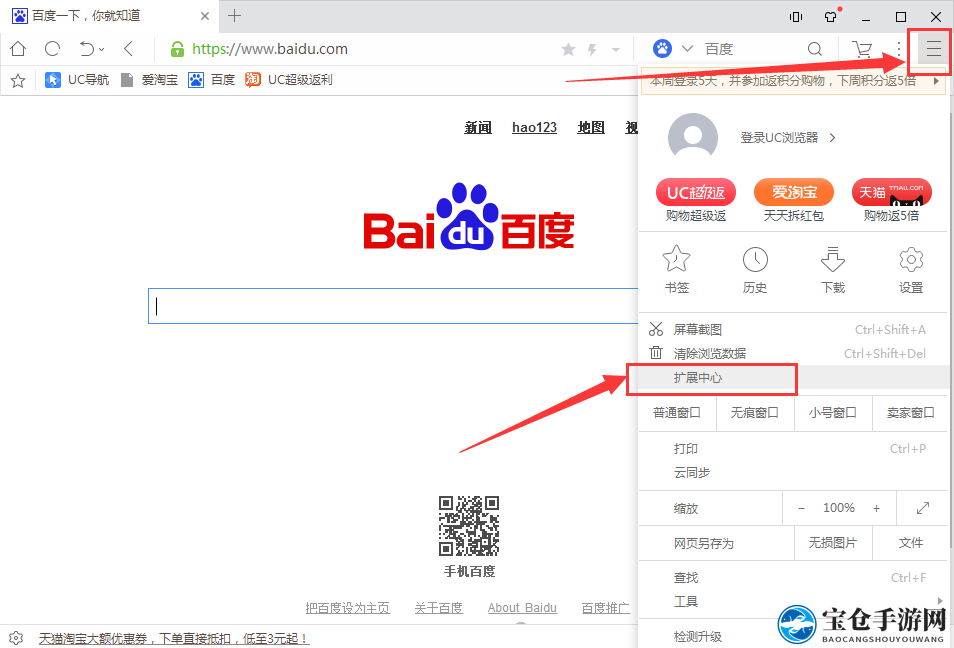This screenshot has width=954, height=648.
Task: Click the hao123 link
Action: [534, 127]
